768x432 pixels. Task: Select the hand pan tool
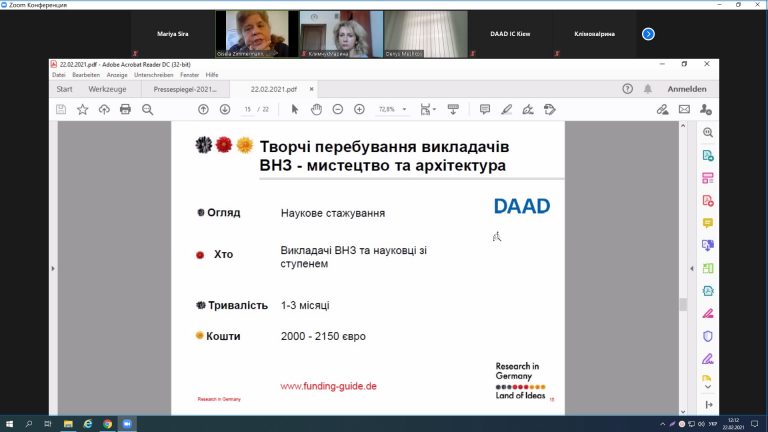(315, 109)
